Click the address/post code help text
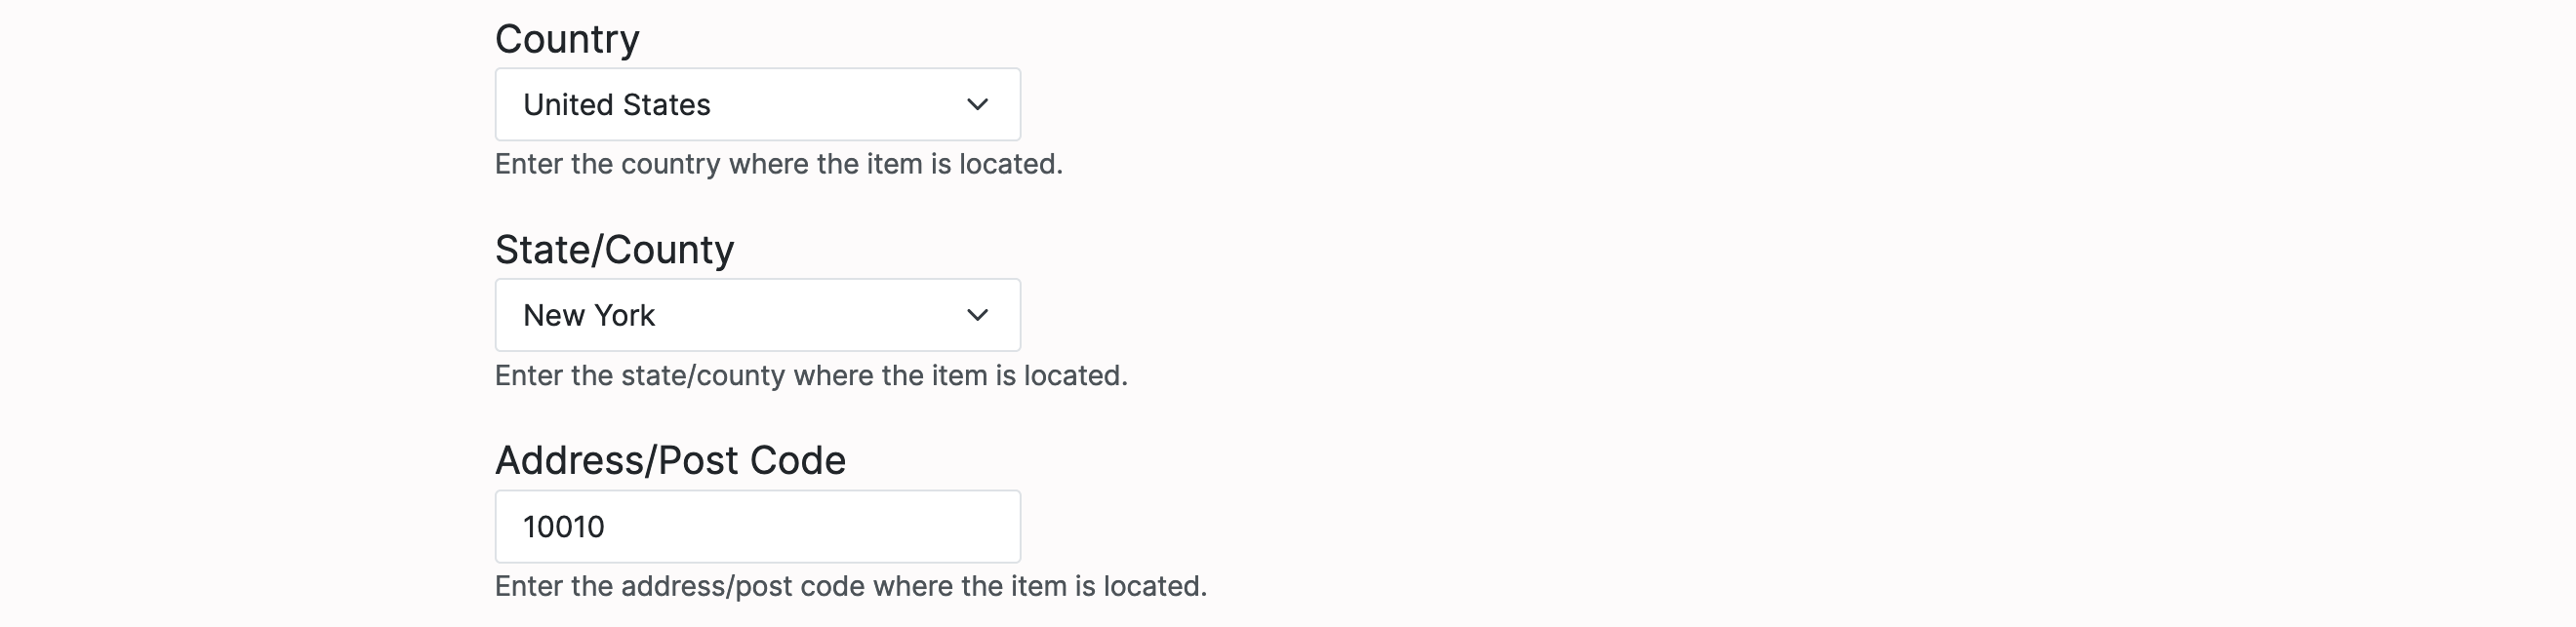 coord(850,586)
